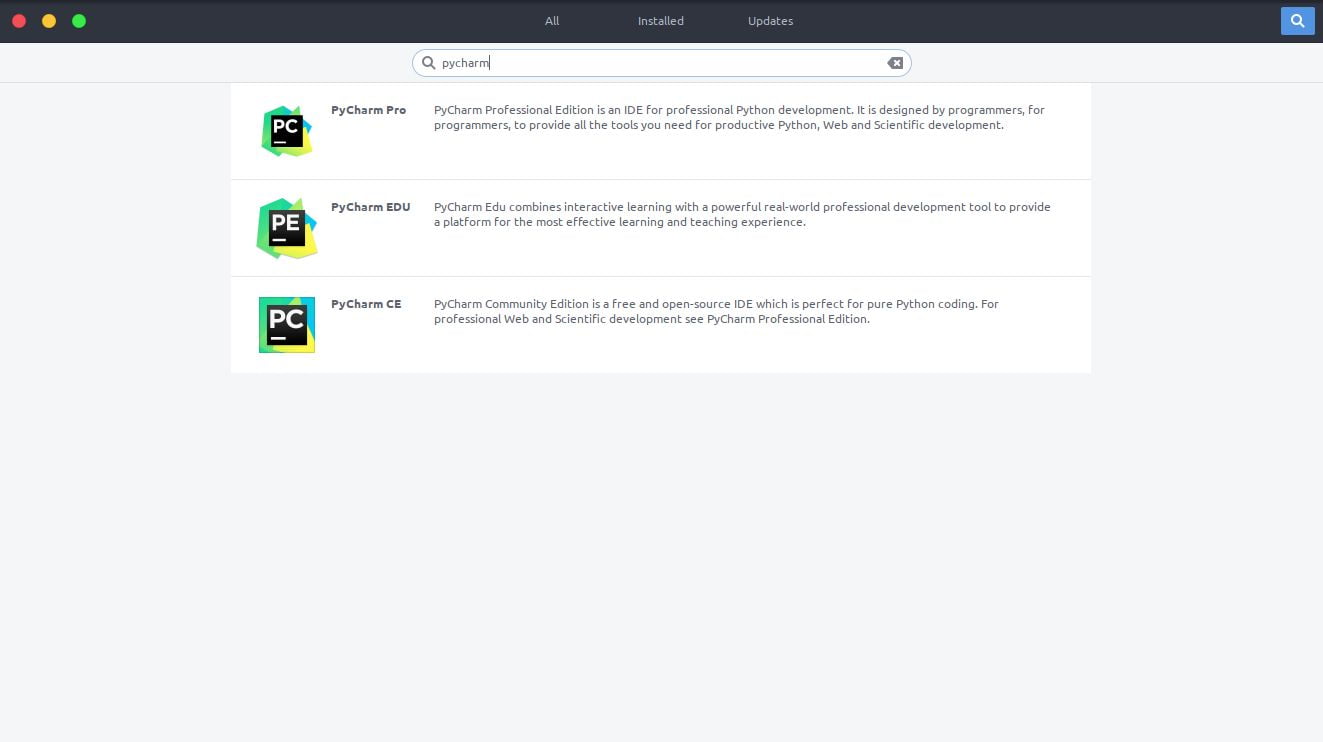Click the PyCharm EDU application icon
Image resolution: width=1323 pixels, height=742 pixels.
[287, 227]
